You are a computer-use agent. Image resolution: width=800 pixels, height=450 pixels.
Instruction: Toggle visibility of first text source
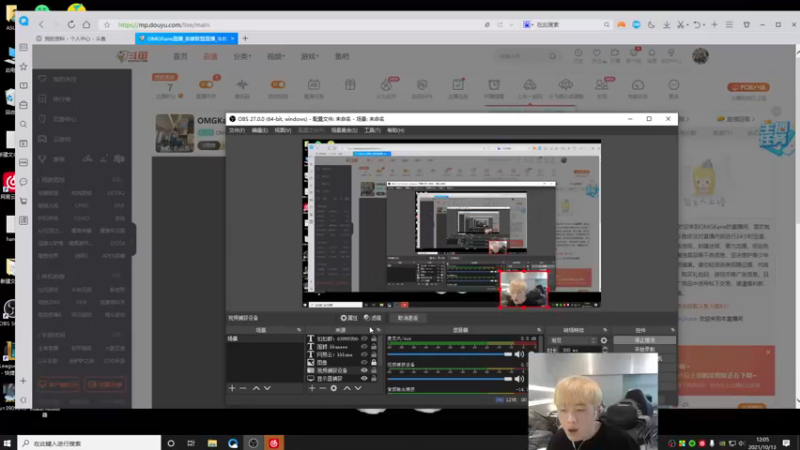tap(364, 338)
